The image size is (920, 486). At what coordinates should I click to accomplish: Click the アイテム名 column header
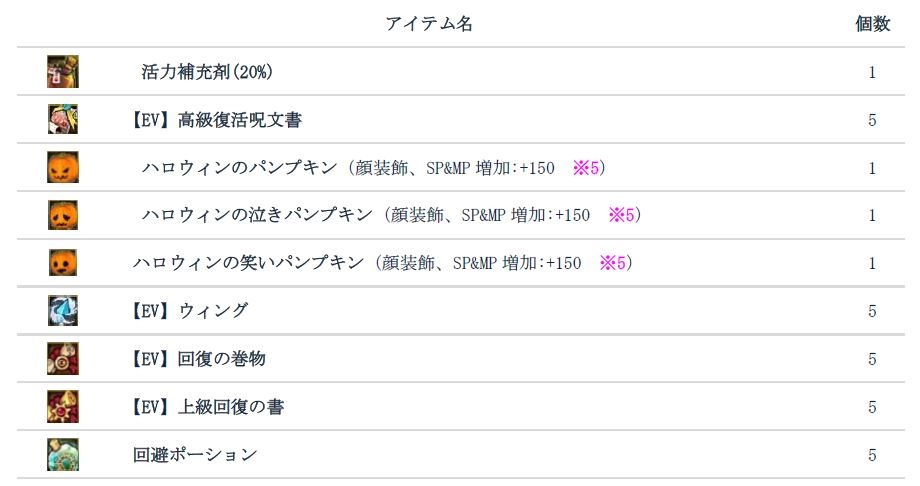(429, 24)
